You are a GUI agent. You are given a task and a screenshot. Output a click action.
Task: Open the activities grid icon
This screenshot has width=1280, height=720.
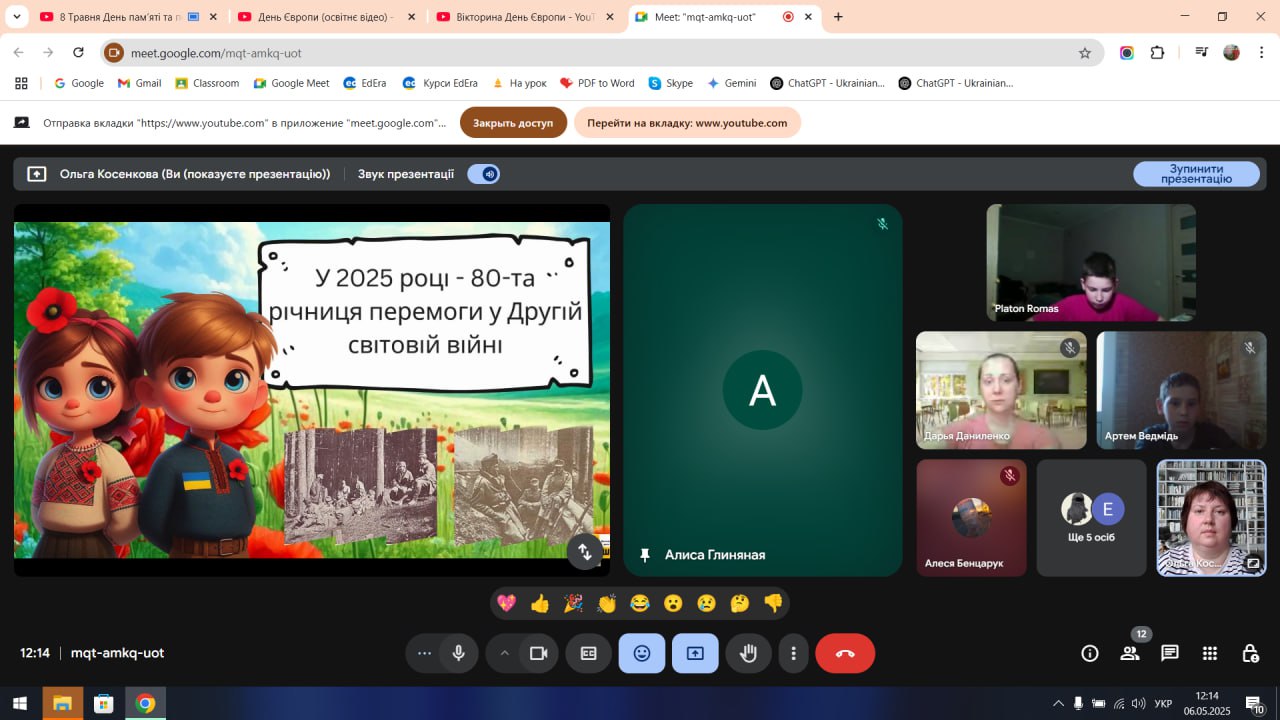[x=1210, y=653]
